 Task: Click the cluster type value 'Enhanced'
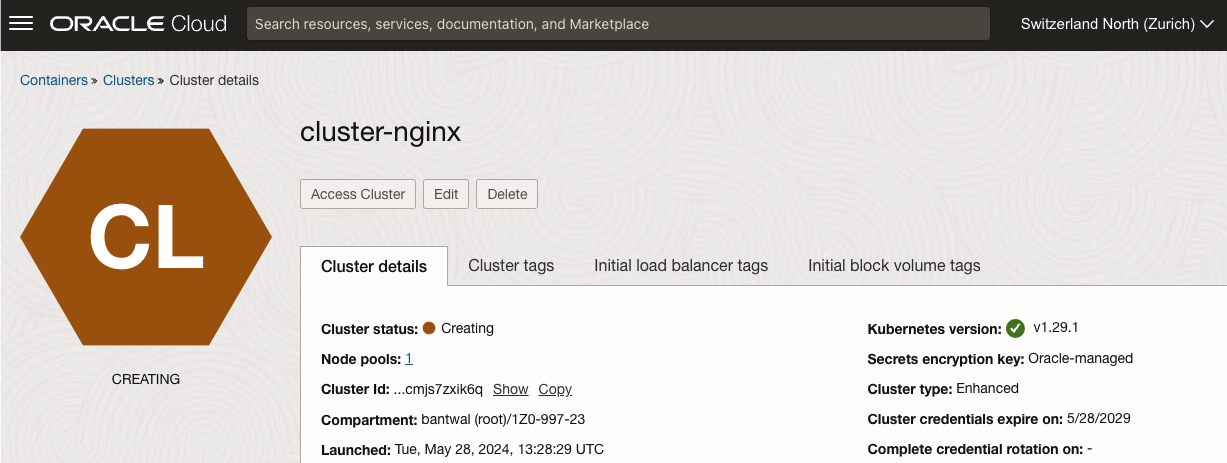[x=987, y=388]
